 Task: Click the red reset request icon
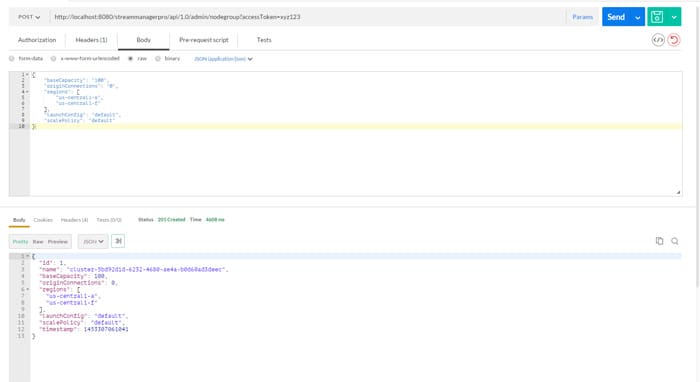coord(674,40)
